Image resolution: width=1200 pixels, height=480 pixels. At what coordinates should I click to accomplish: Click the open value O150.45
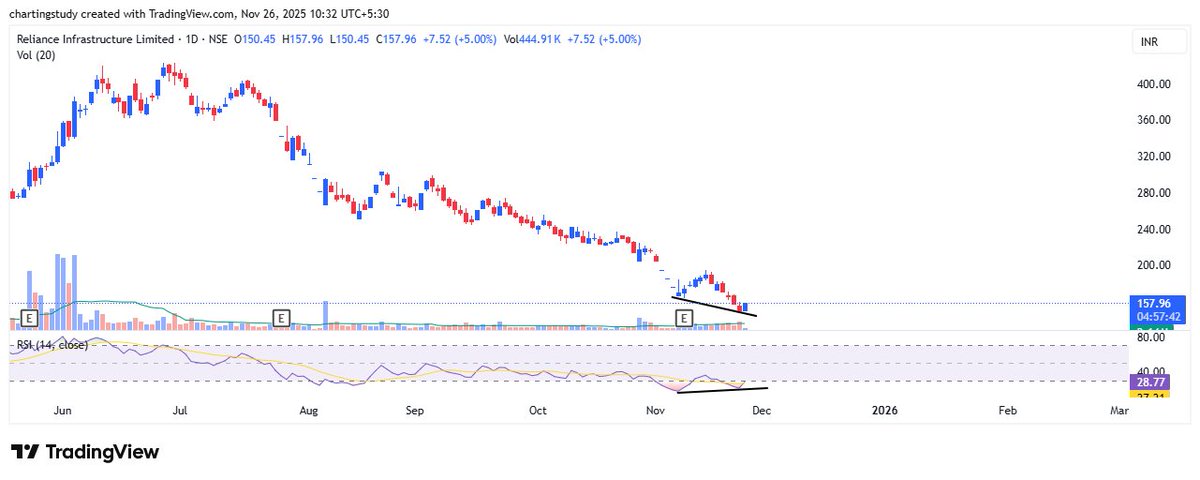[256, 39]
